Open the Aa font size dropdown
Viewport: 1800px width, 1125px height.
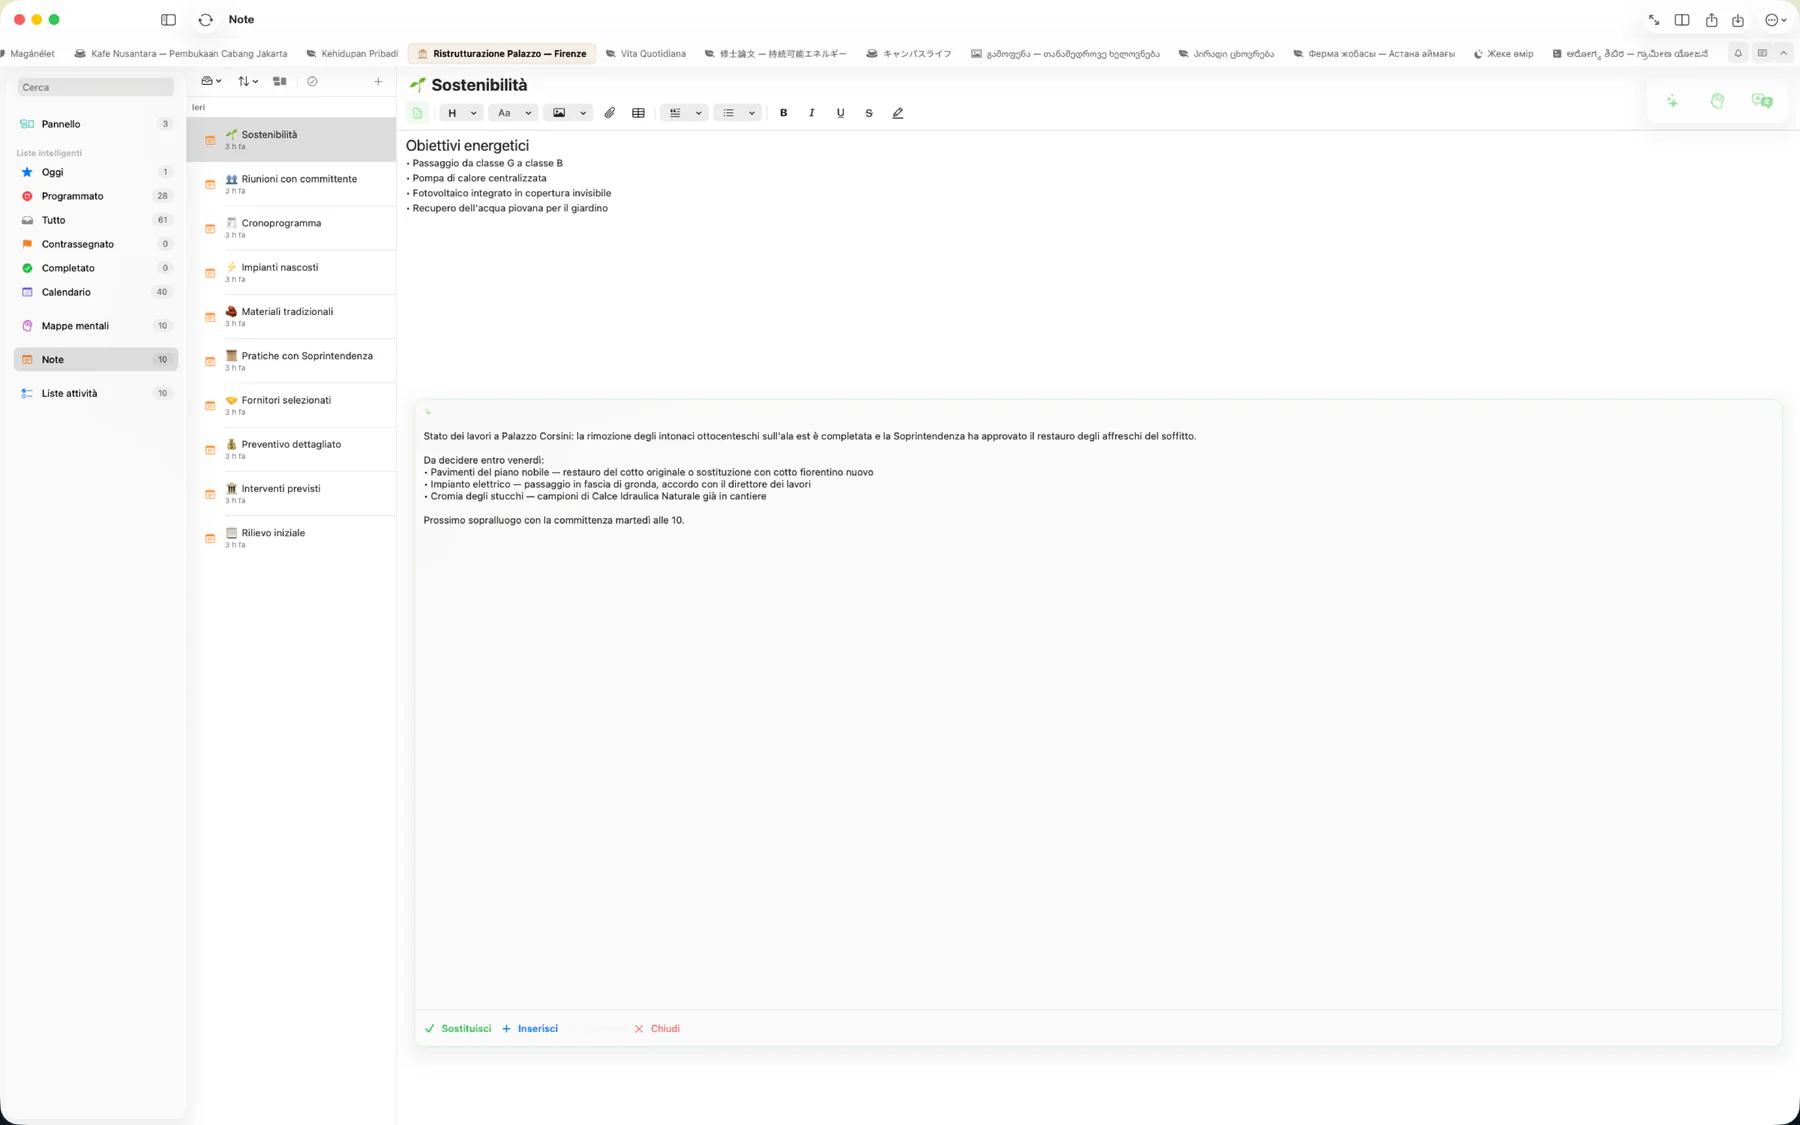[514, 113]
